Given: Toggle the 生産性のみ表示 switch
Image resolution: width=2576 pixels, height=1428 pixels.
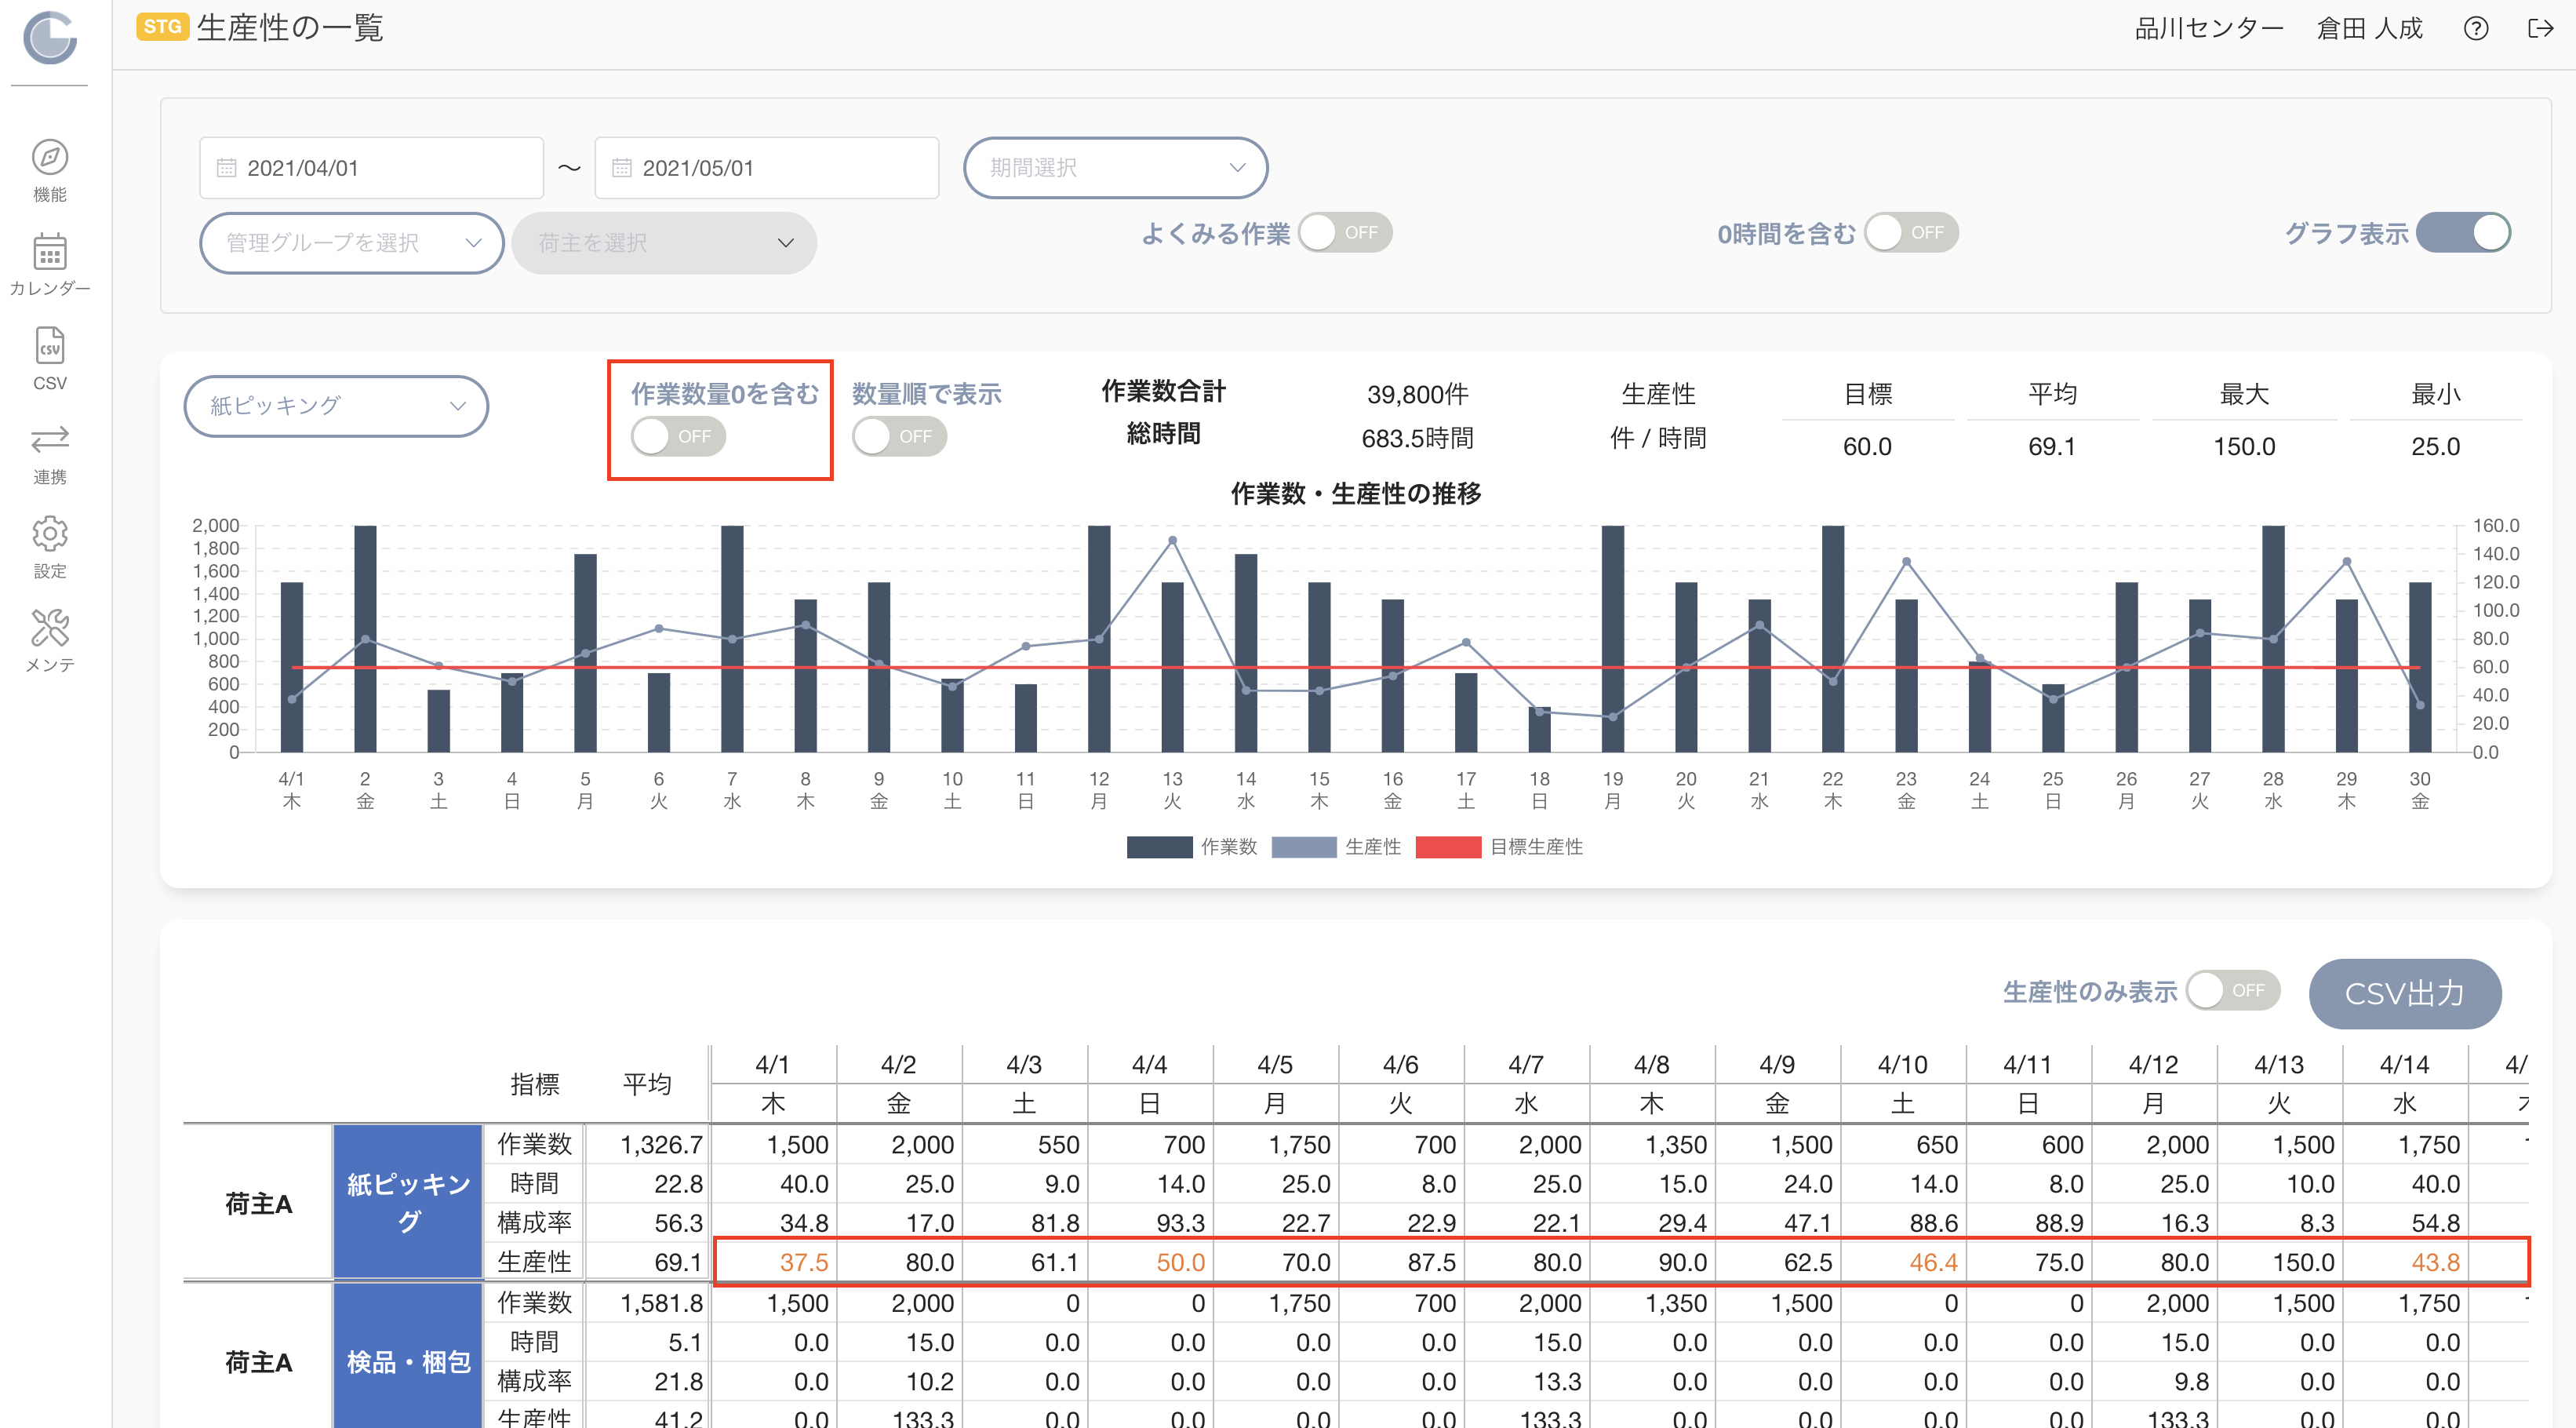Looking at the screenshot, I should point(2232,990).
